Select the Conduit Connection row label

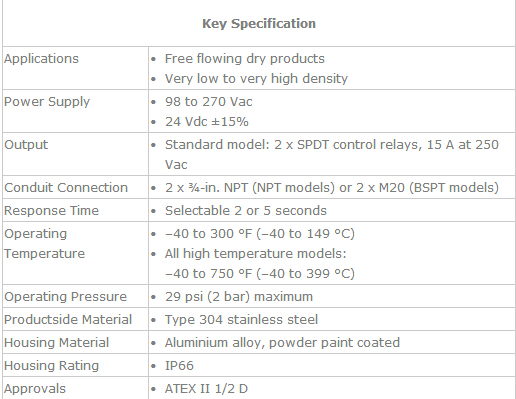[x=66, y=188]
